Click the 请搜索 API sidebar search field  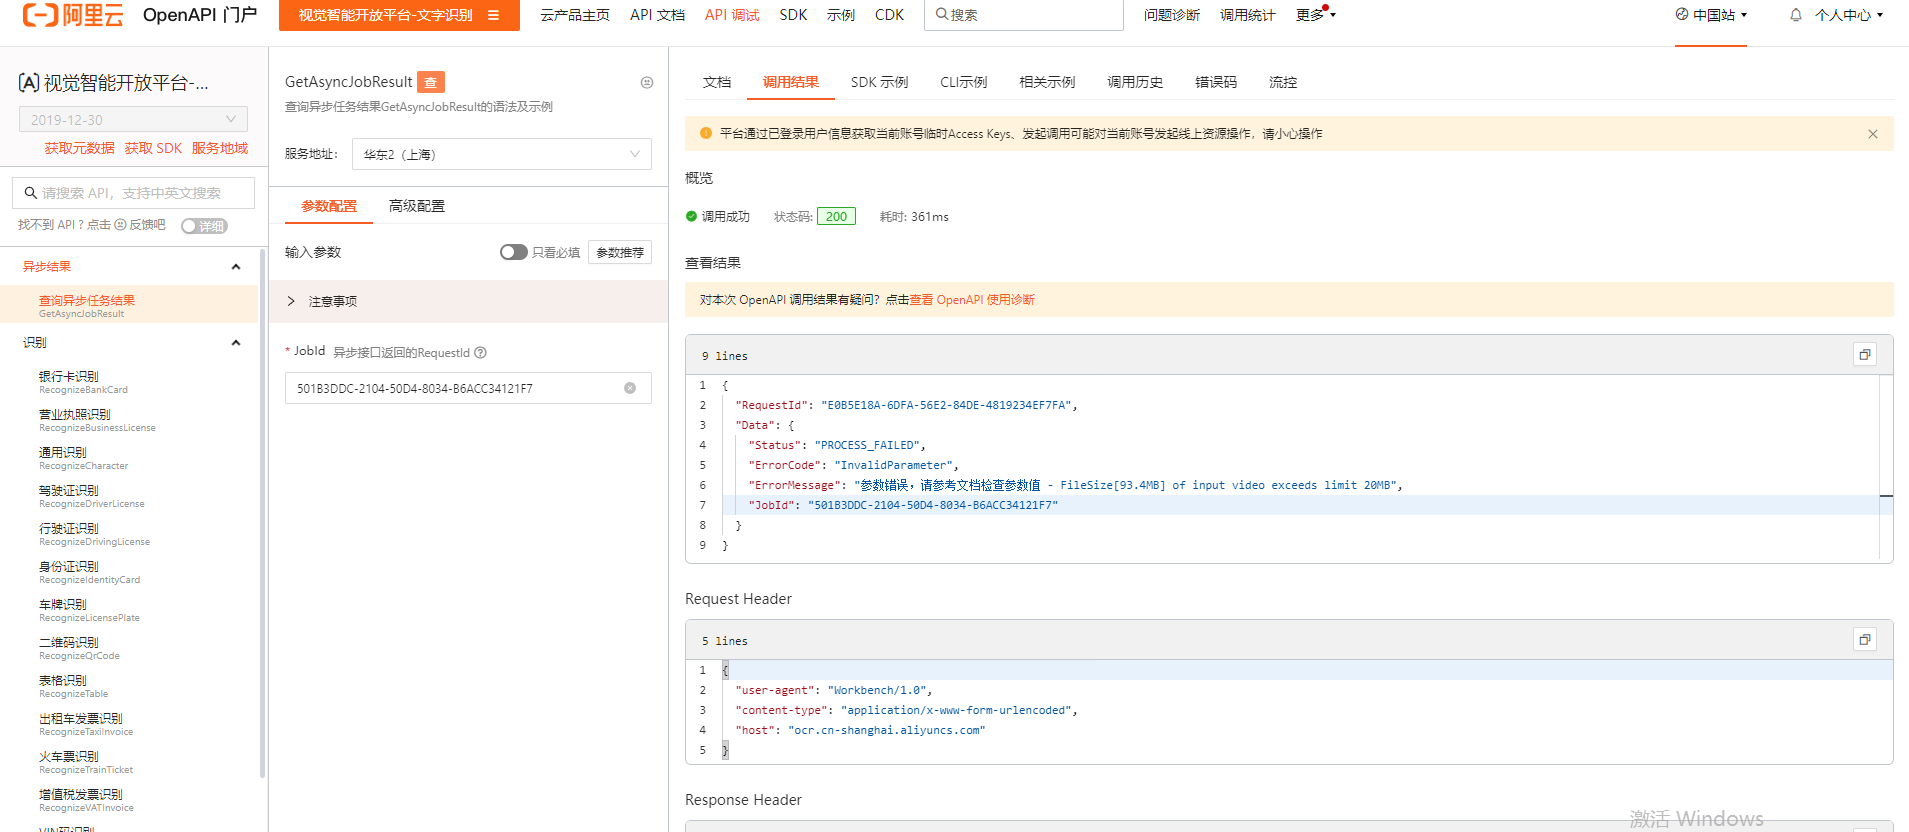coord(133,193)
